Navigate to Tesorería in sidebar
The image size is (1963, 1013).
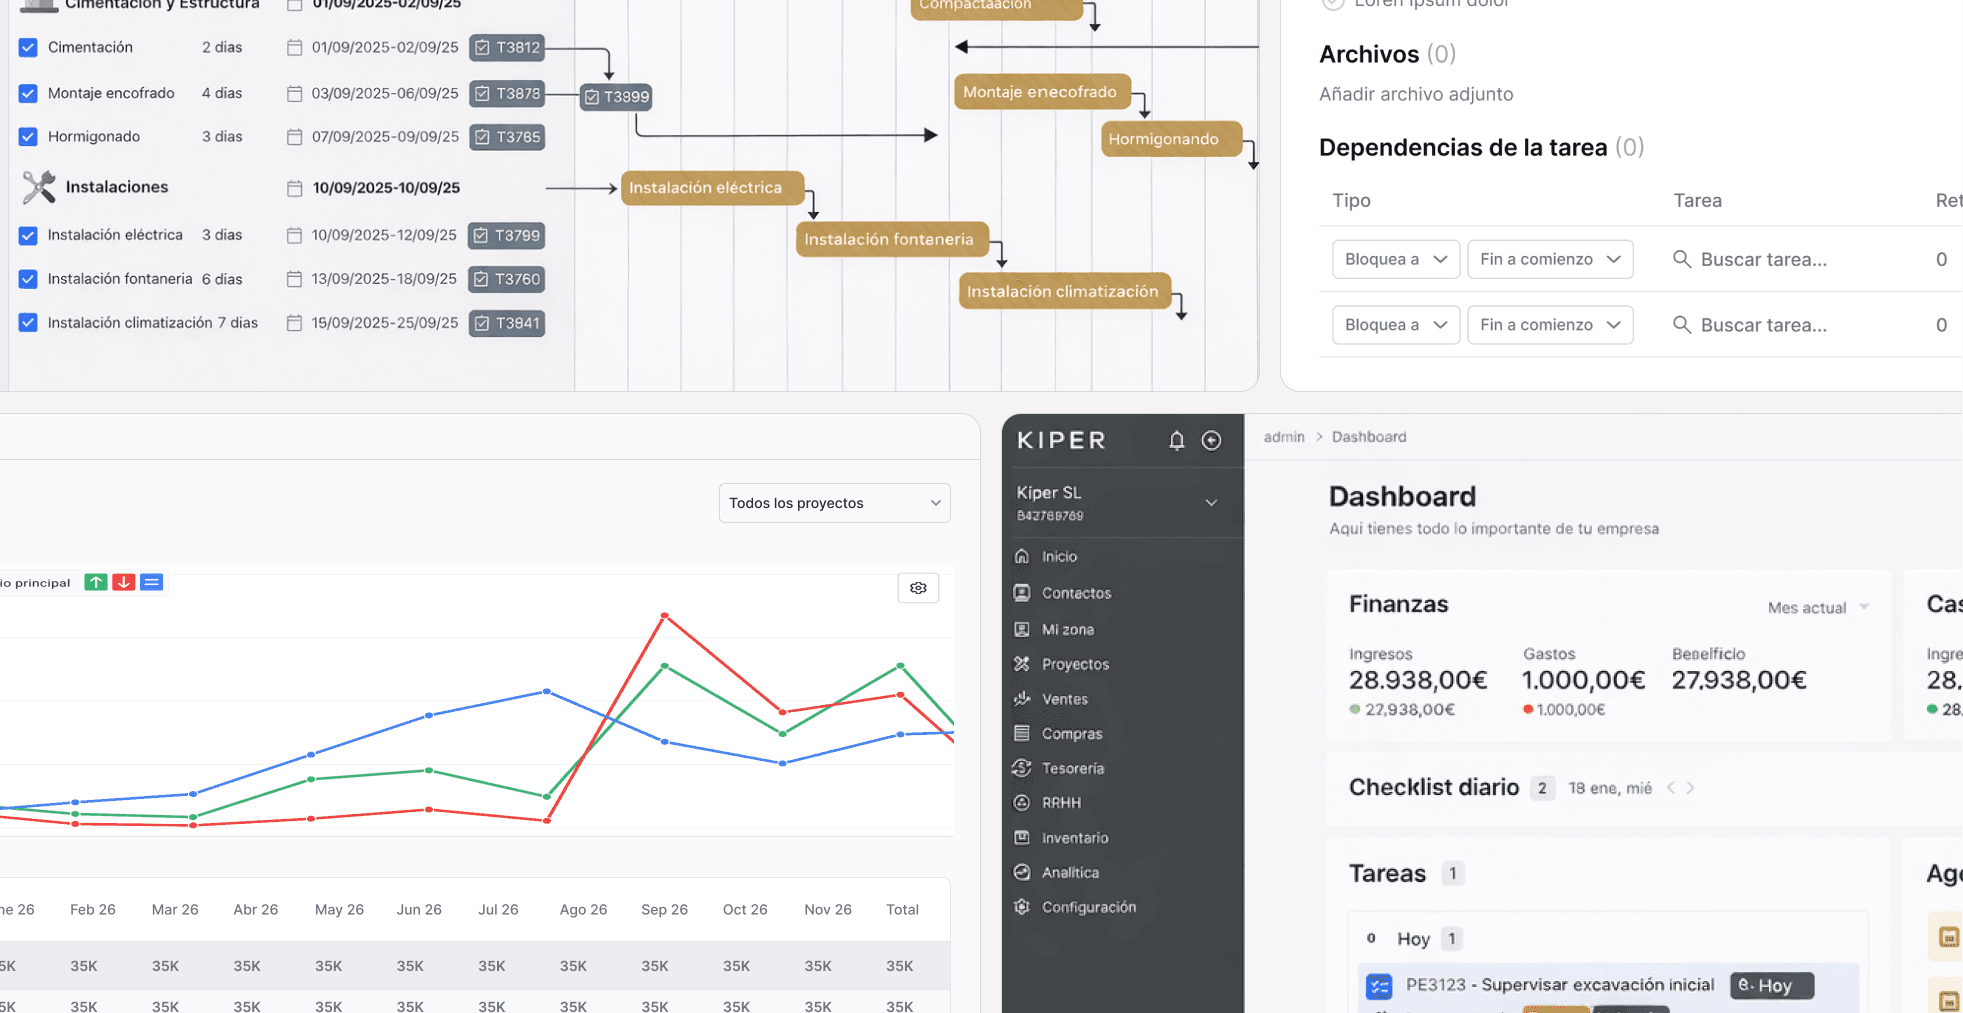(1072, 768)
